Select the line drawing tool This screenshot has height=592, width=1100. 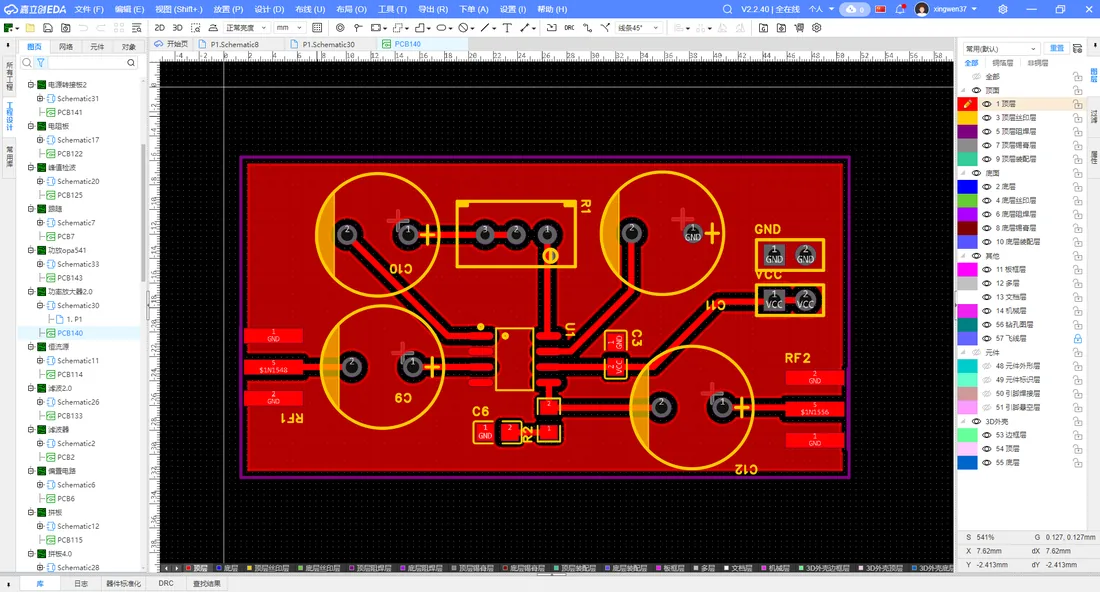[x=485, y=28]
